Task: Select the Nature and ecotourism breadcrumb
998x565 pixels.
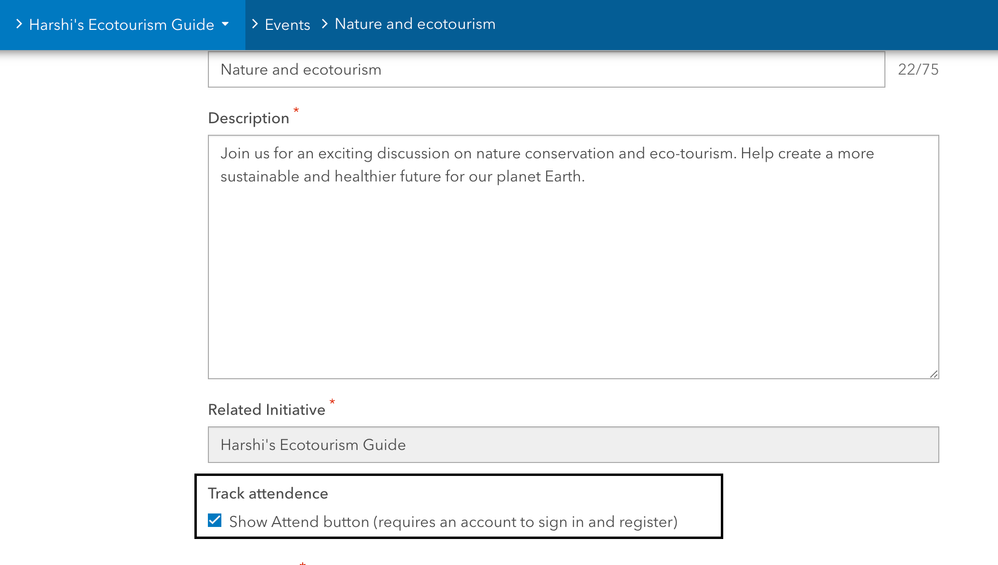Action: (415, 24)
